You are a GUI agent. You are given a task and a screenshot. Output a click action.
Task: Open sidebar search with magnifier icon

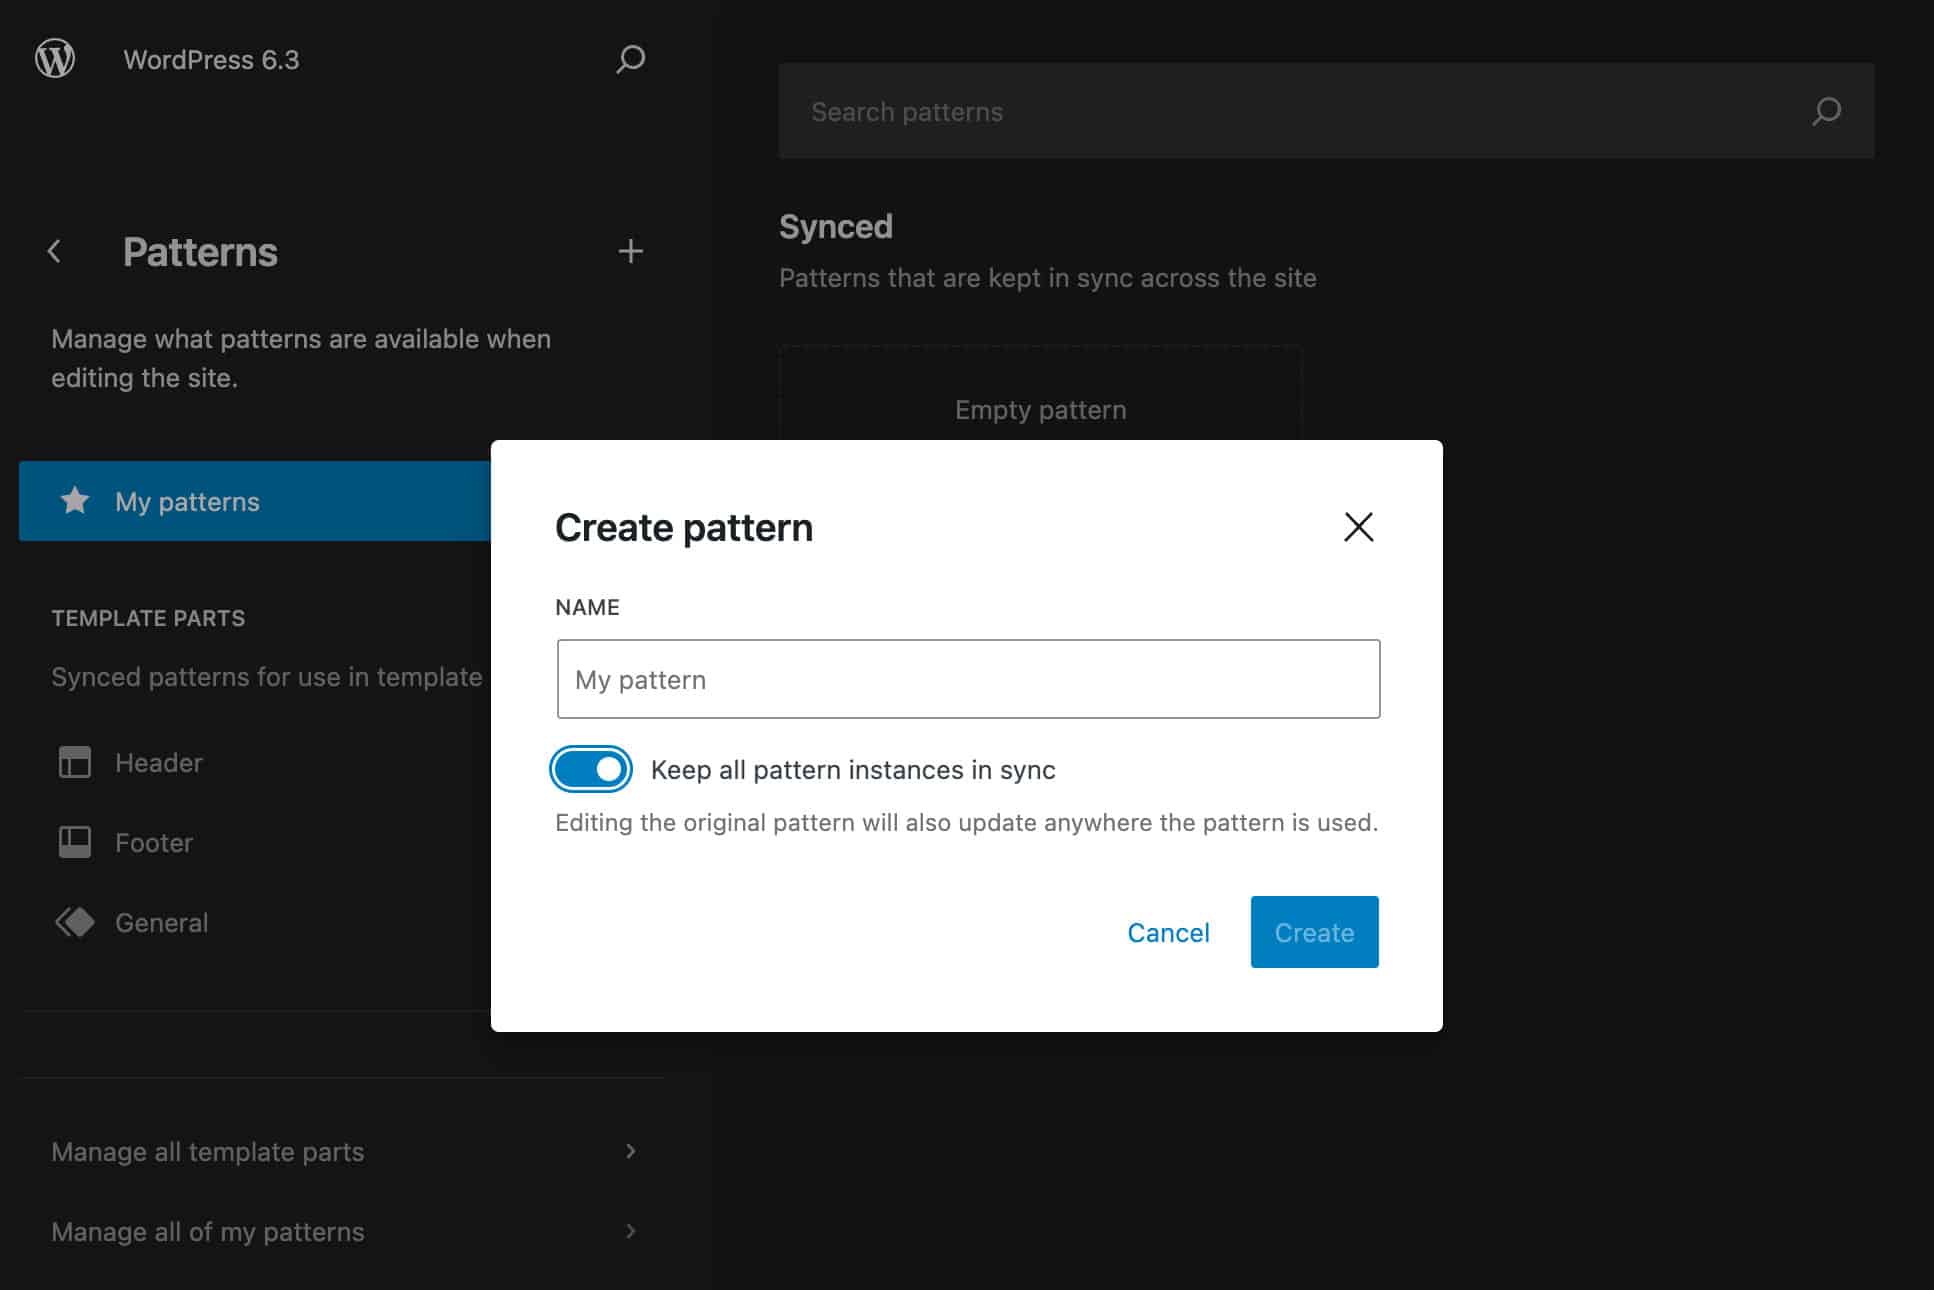click(x=629, y=60)
